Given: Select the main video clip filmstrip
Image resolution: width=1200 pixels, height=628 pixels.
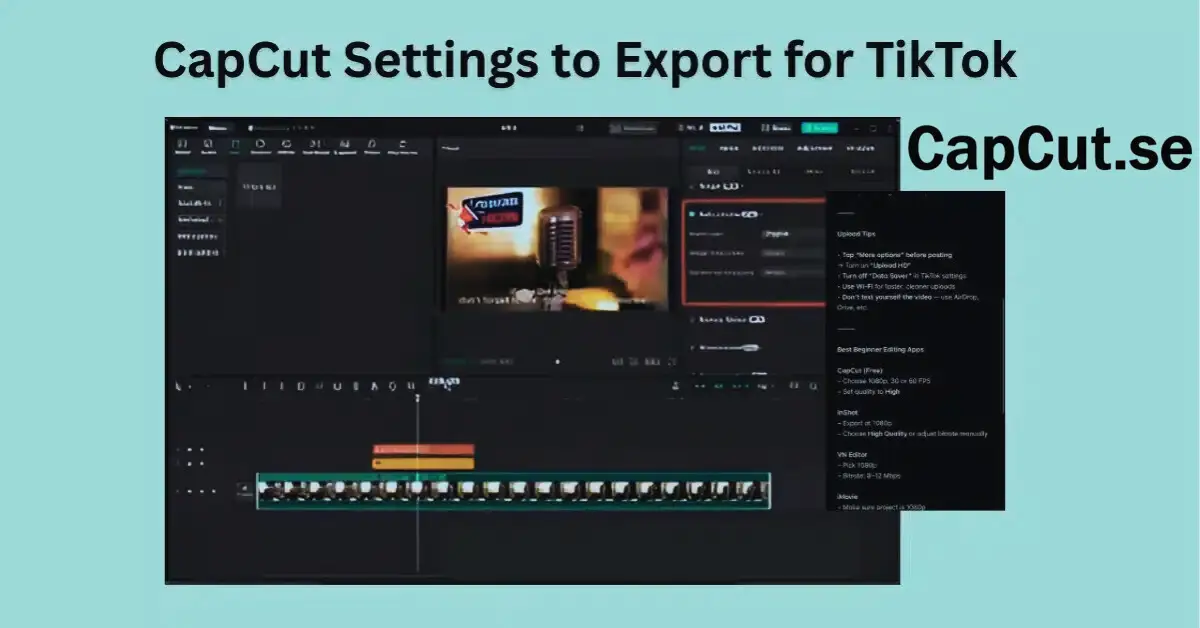Looking at the screenshot, I should point(514,491).
